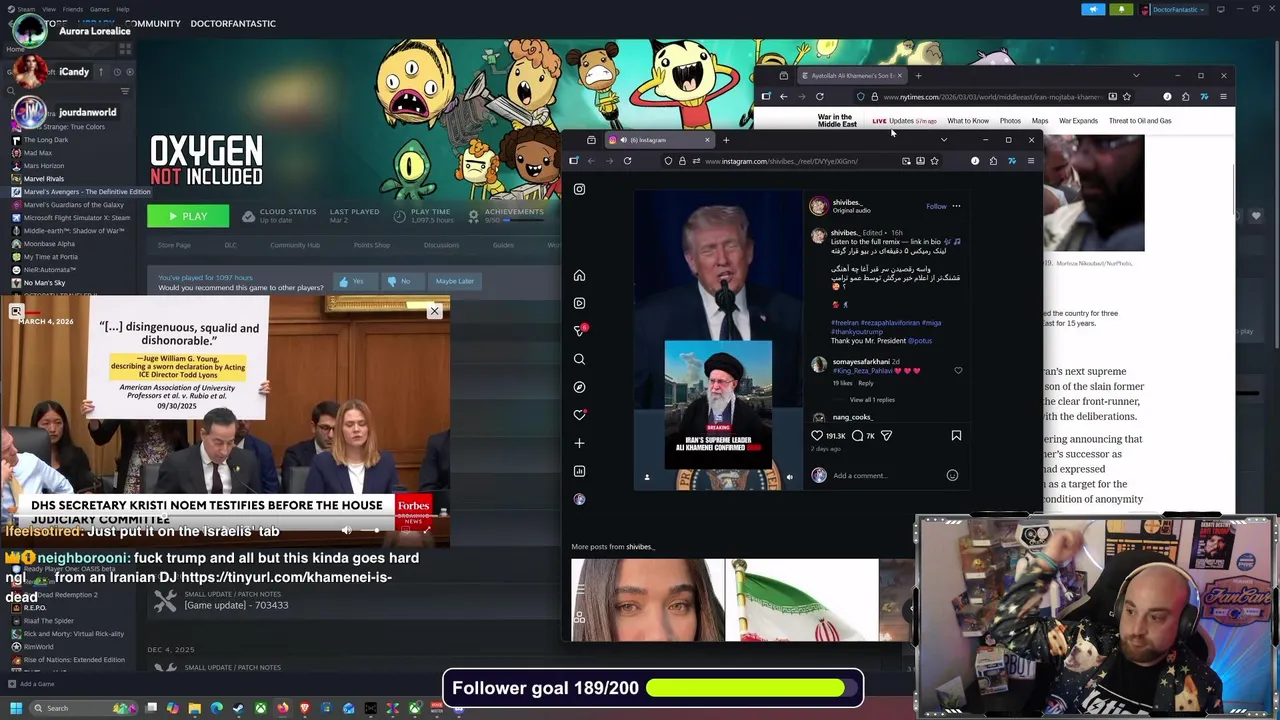Image resolution: width=1280 pixels, height=720 pixels.
Task: Like somayesafarkhani's comment
Action: tap(958, 370)
